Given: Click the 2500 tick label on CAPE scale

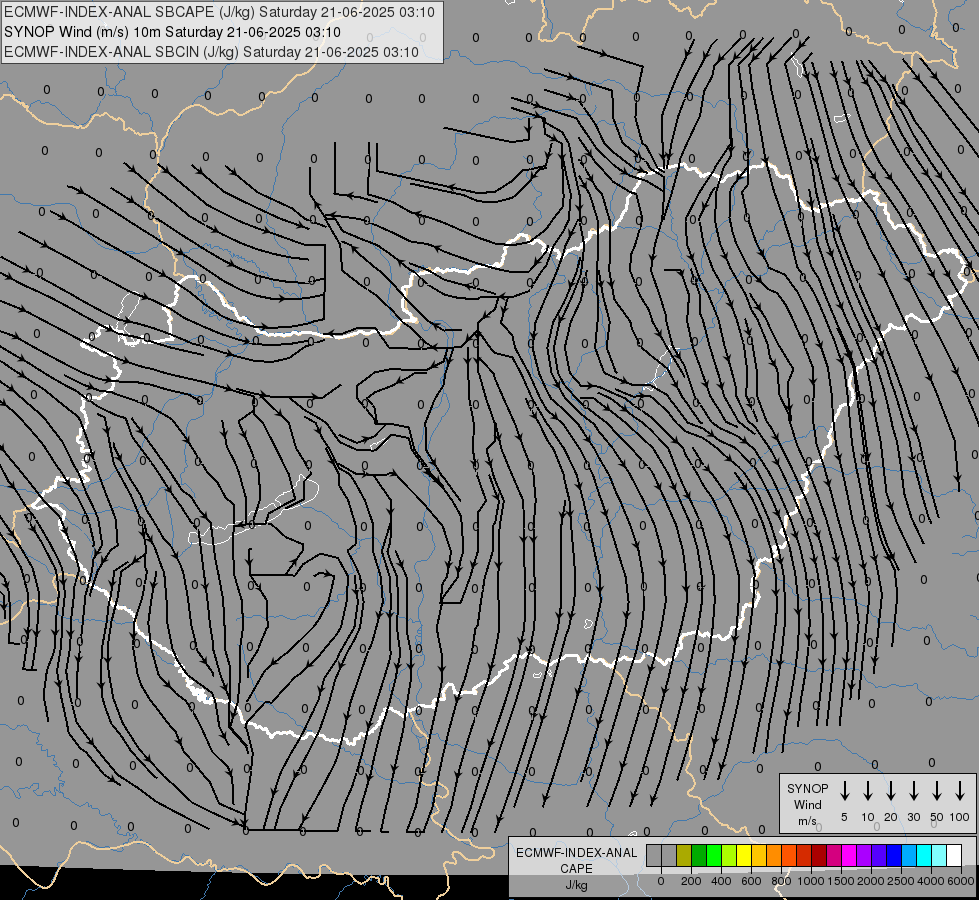Looking at the screenshot, I should (901, 881).
